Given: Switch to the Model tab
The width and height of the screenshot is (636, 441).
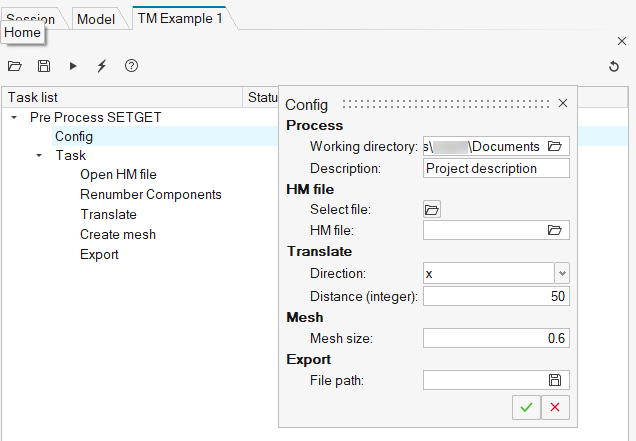Looking at the screenshot, I should (x=94, y=19).
